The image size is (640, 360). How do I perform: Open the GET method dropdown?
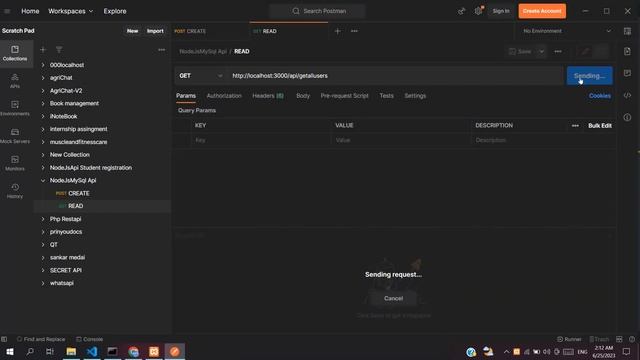[201, 76]
